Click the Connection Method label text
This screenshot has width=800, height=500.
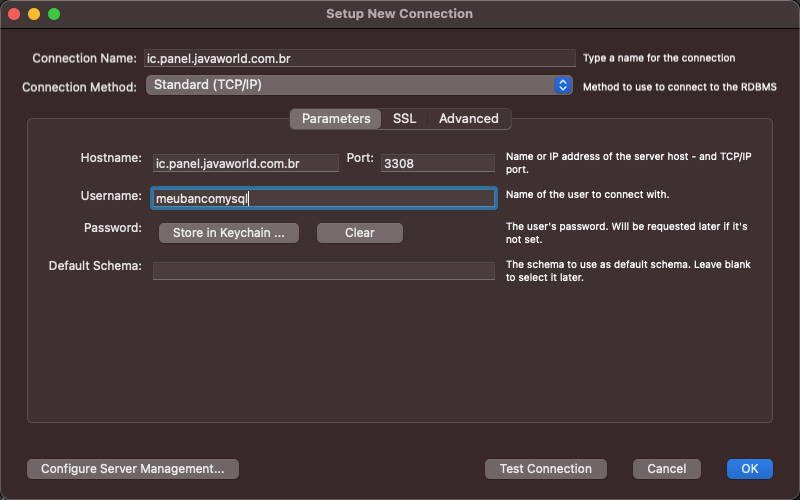pos(79,87)
